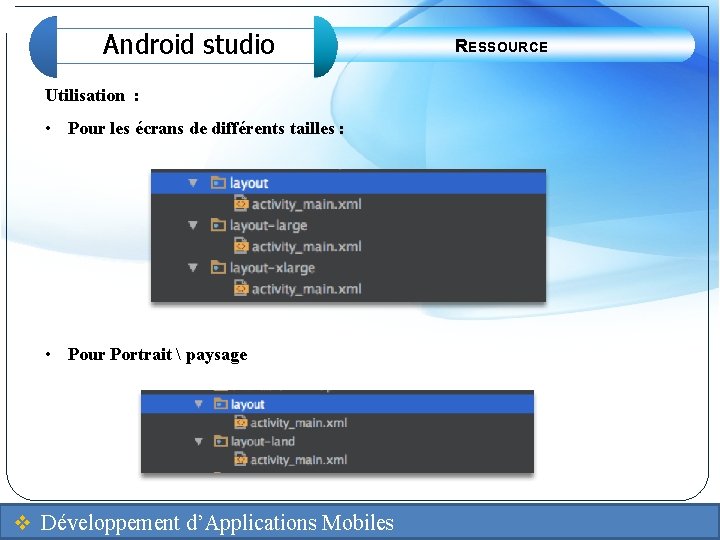720x540 pixels.
Task: Click the folder icon of layout above layout-large
Action: tap(218, 182)
